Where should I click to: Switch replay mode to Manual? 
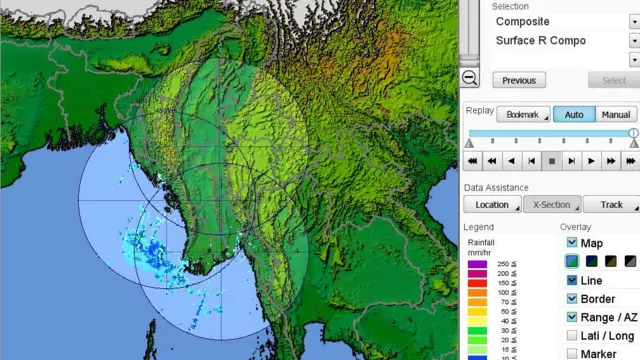pyautogui.click(x=616, y=115)
